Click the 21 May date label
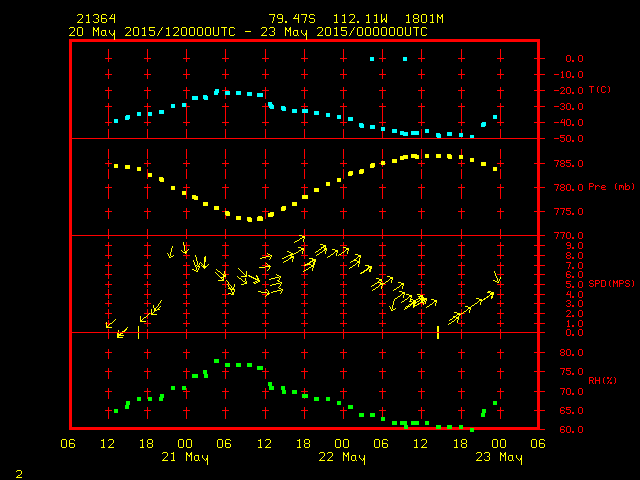Viewport: 640px width, 480px height. (x=185, y=457)
